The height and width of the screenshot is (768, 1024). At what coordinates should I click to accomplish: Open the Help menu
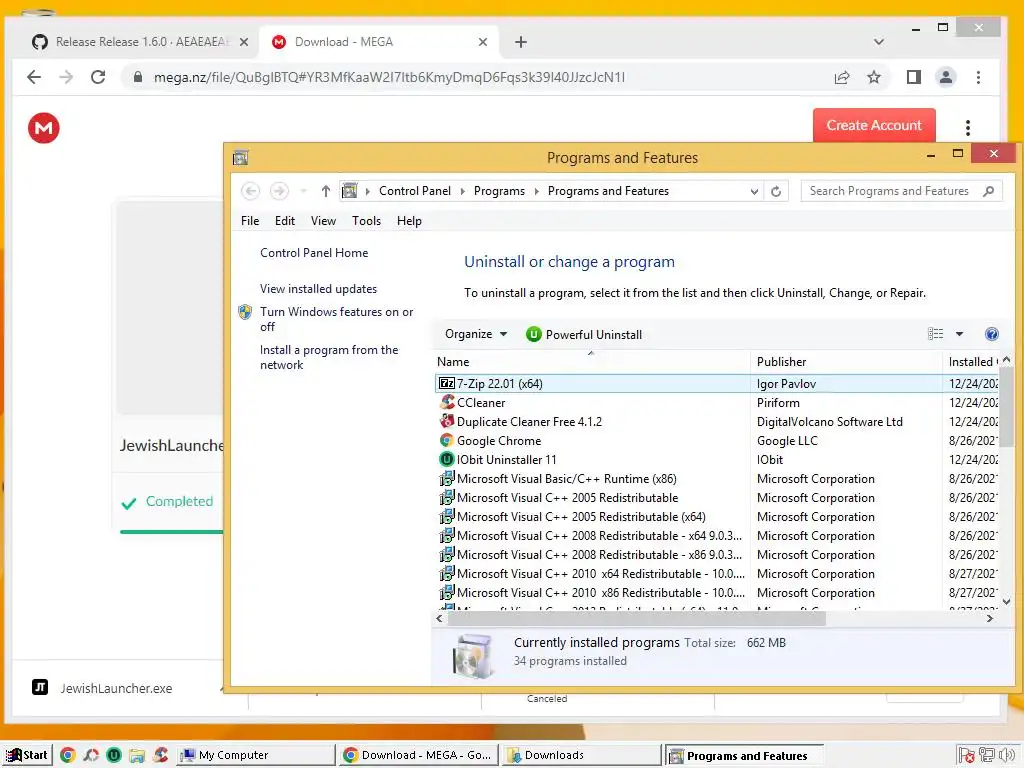(409, 221)
